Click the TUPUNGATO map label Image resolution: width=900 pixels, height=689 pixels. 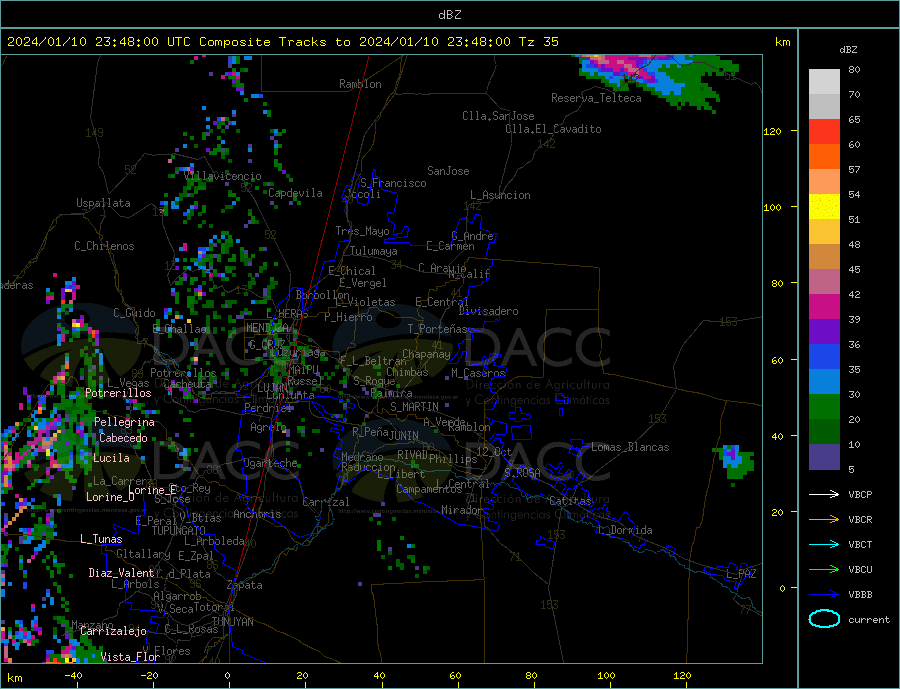pyautogui.click(x=179, y=531)
